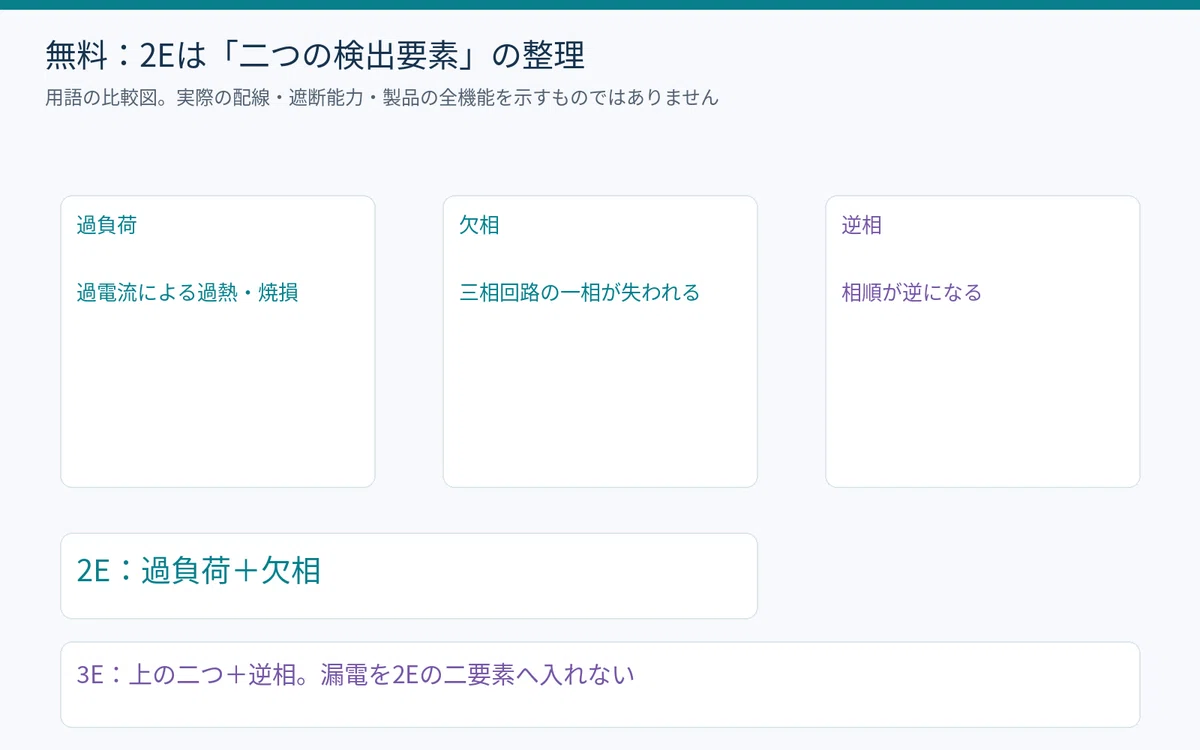Click the 2E:過負荷+欠相 box
This screenshot has width=1200, height=750.
409,576
